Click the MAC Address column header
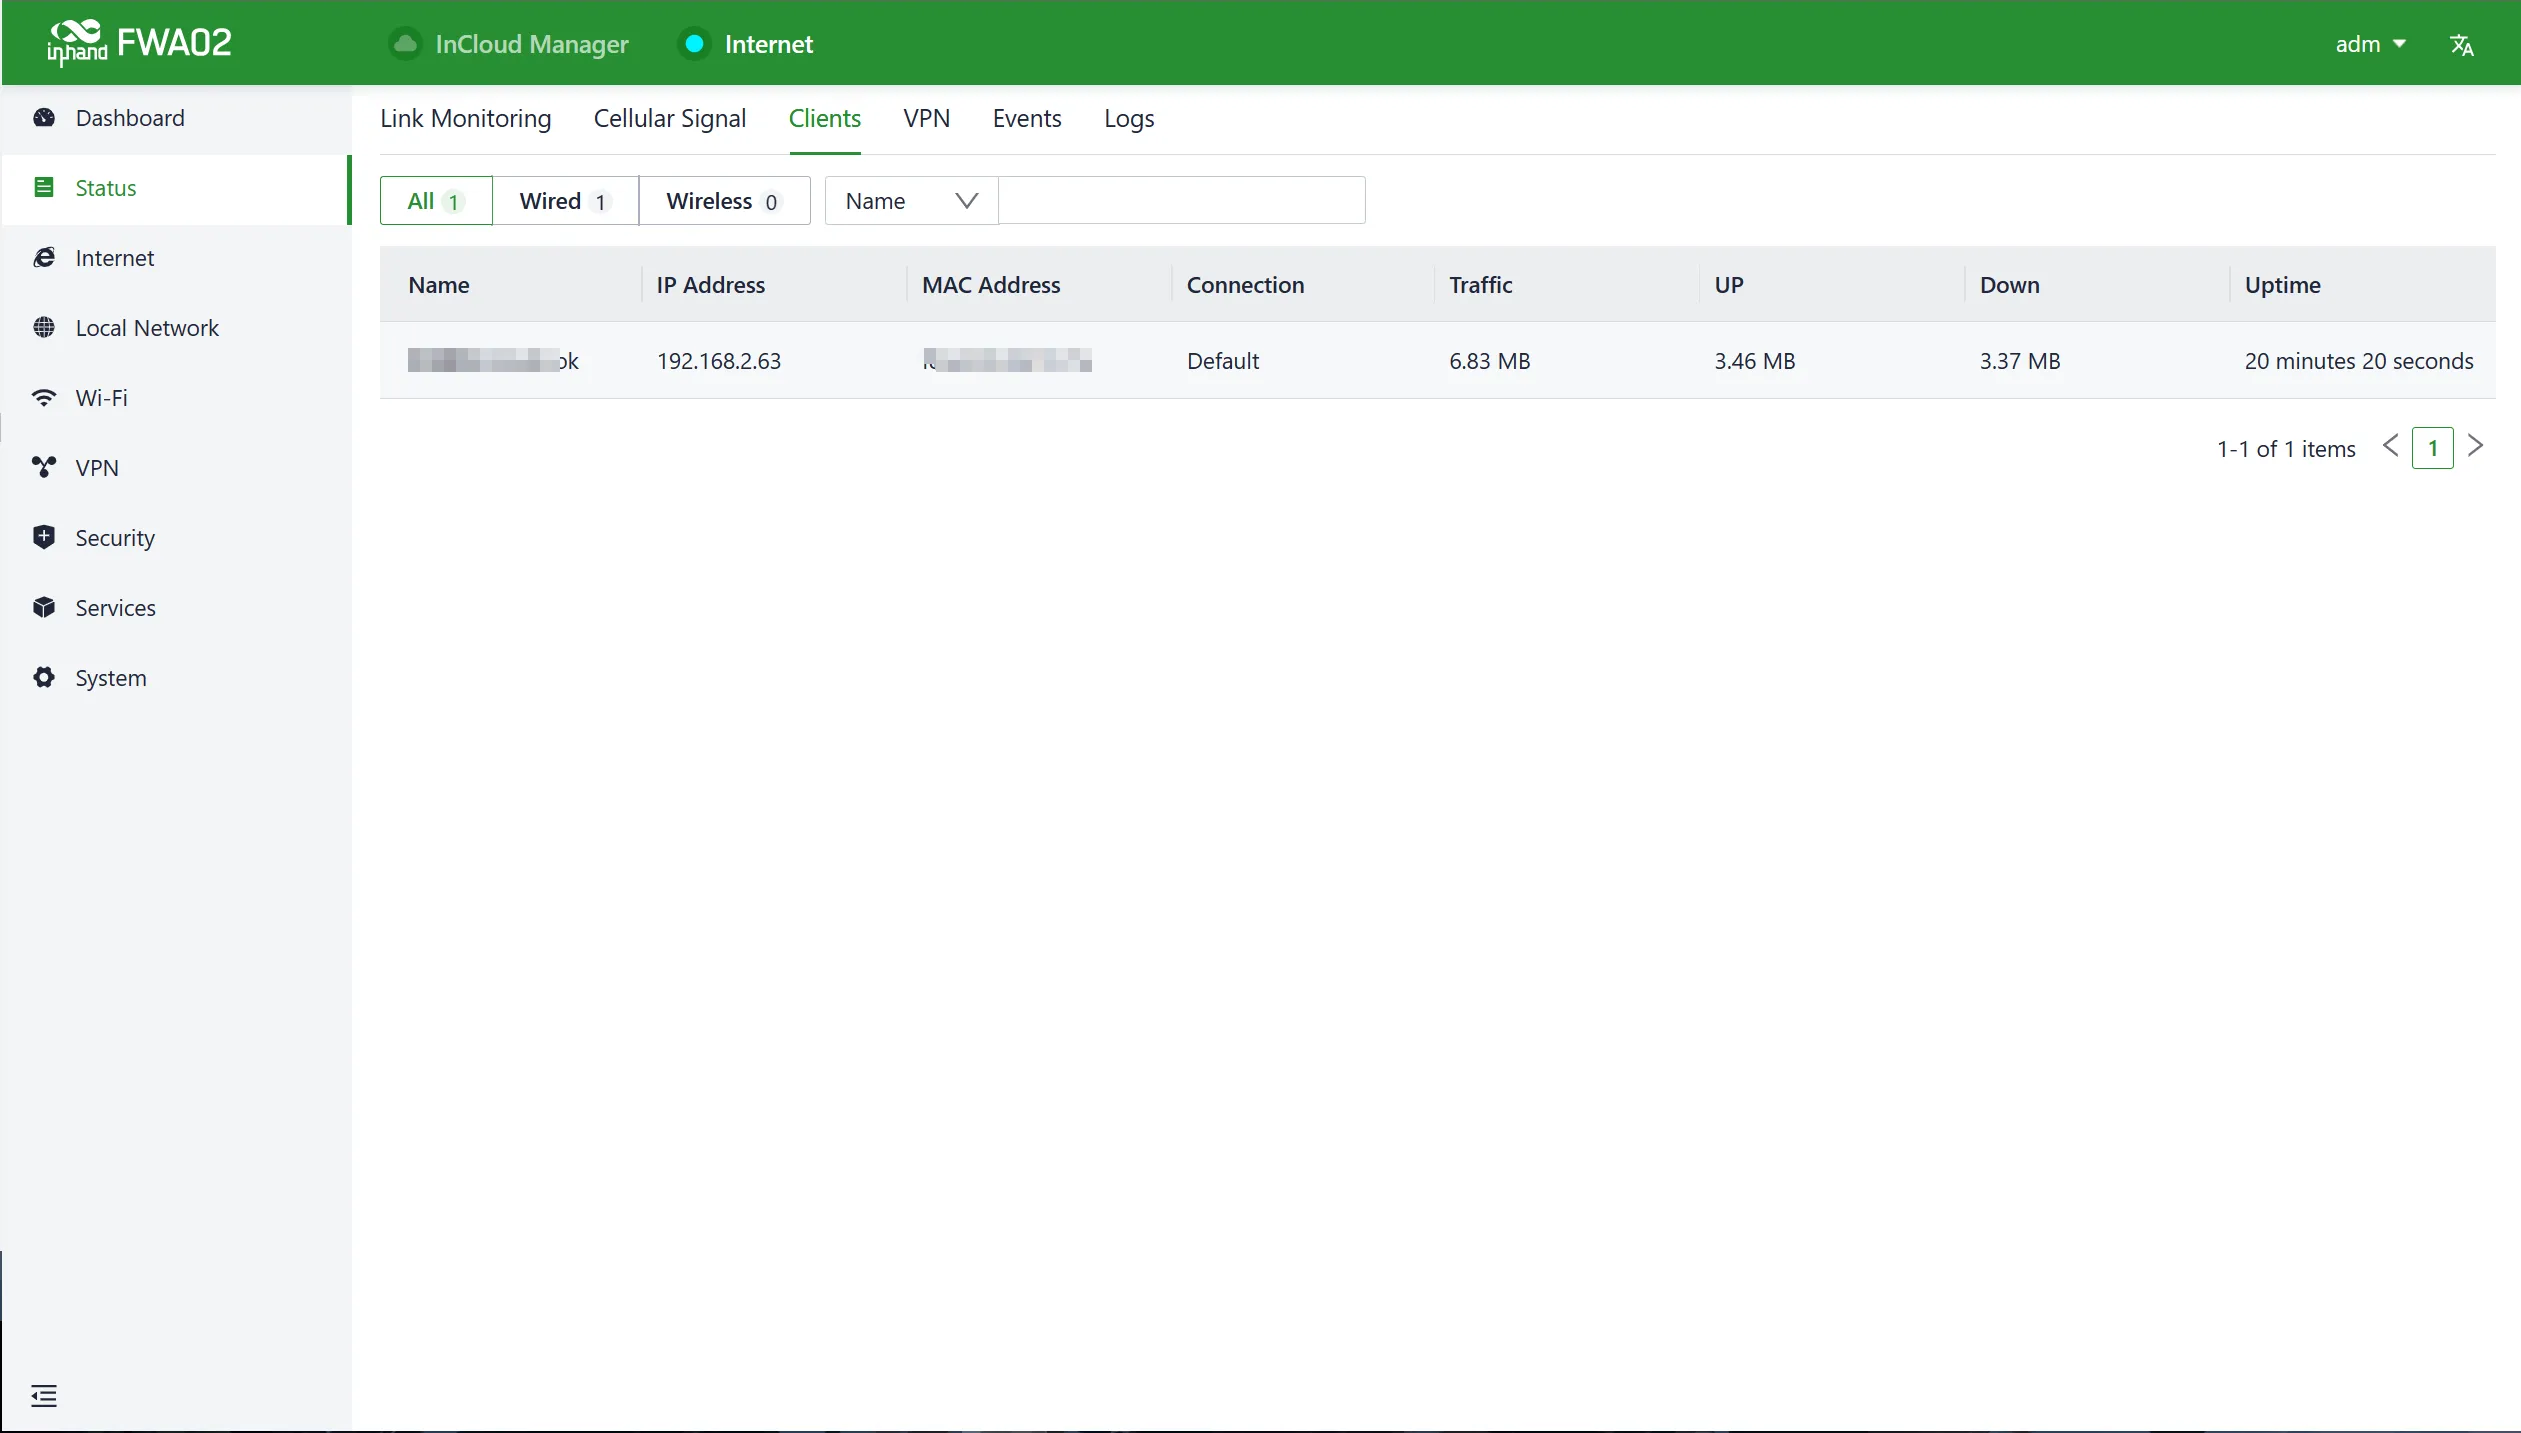 [991, 285]
